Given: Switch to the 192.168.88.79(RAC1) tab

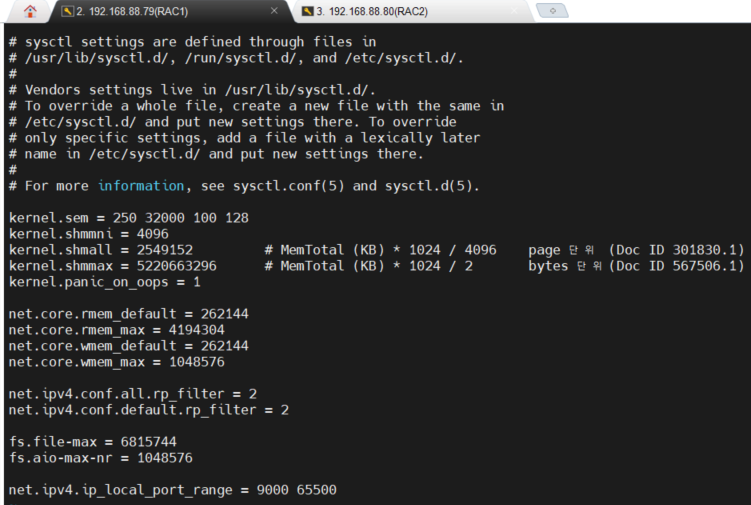Looking at the screenshot, I should click(x=171, y=11).
